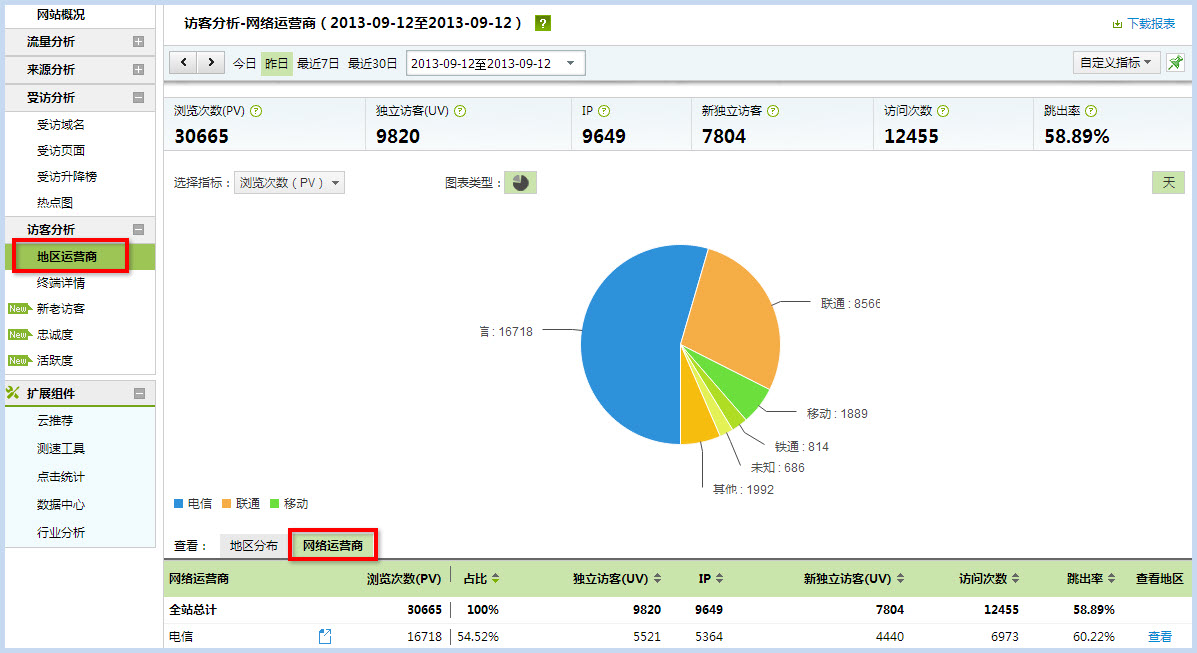Toggle the 电信 legend item

(193, 503)
